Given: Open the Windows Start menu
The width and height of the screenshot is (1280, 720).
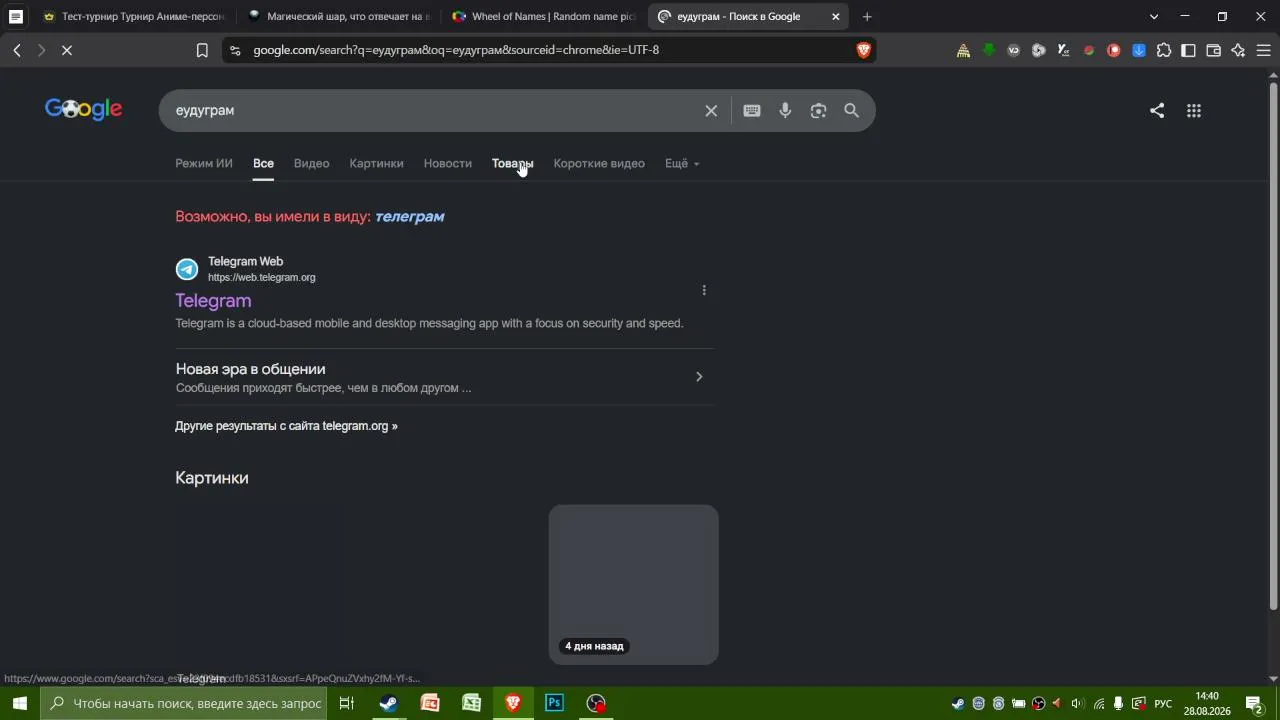Looking at the screenshot, I should pos(19,703).
